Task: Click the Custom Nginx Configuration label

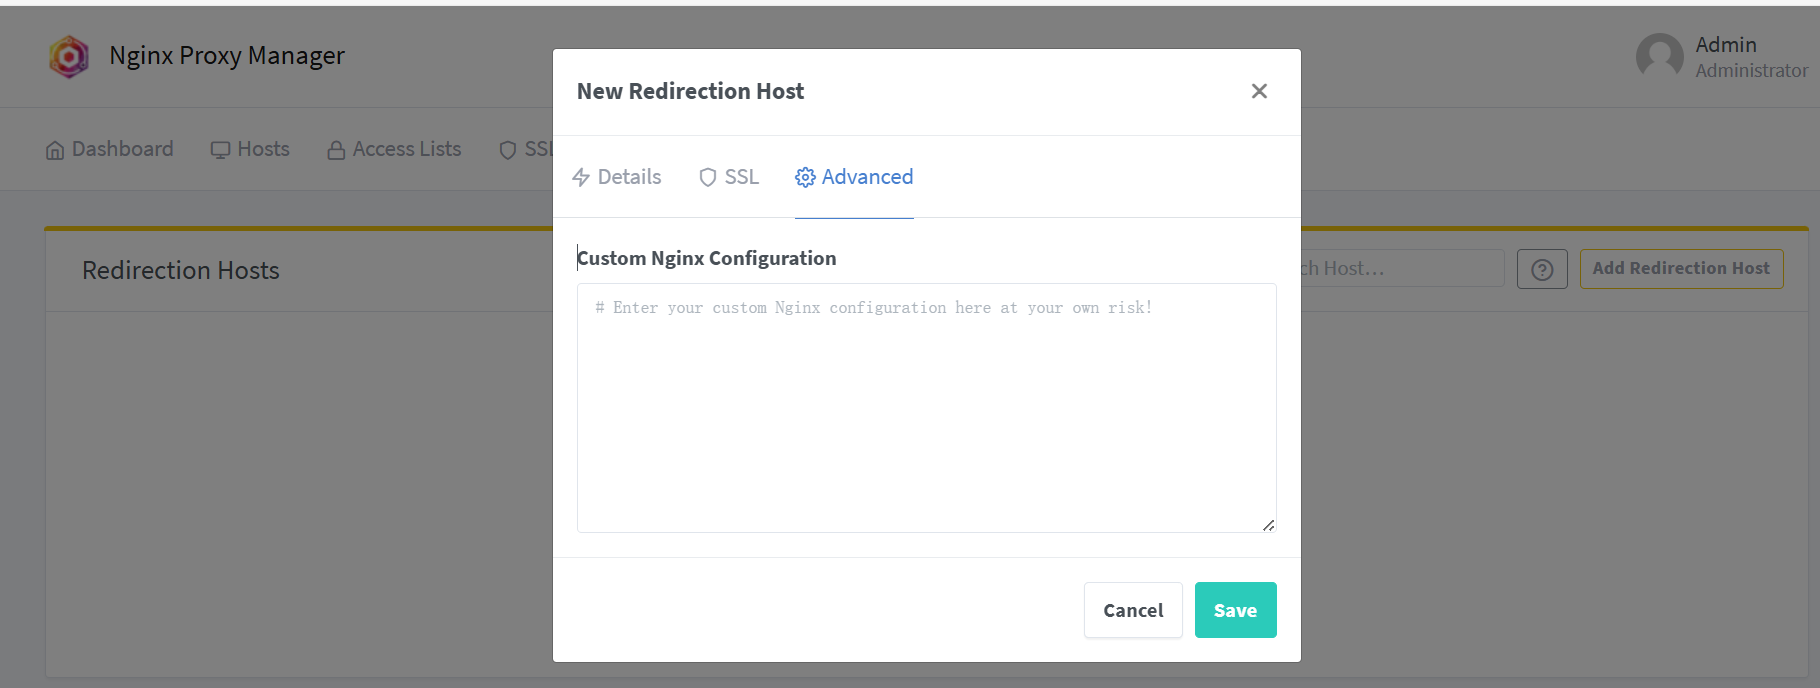Action: point(707,258)
